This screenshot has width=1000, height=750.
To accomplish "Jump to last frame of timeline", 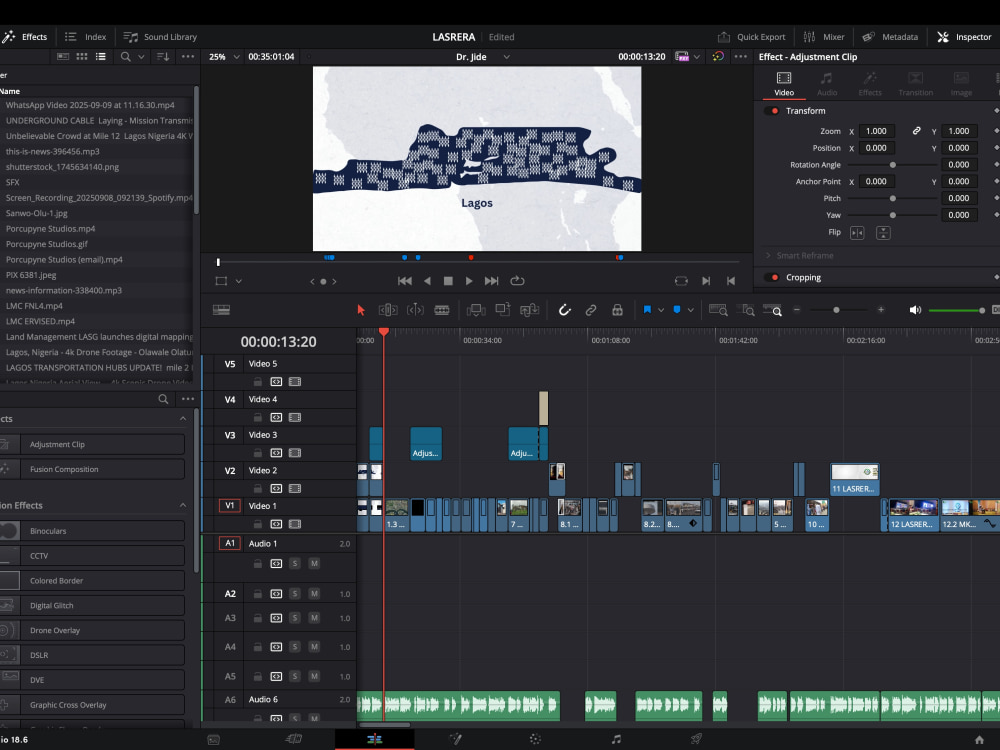I will coord(491,281).
